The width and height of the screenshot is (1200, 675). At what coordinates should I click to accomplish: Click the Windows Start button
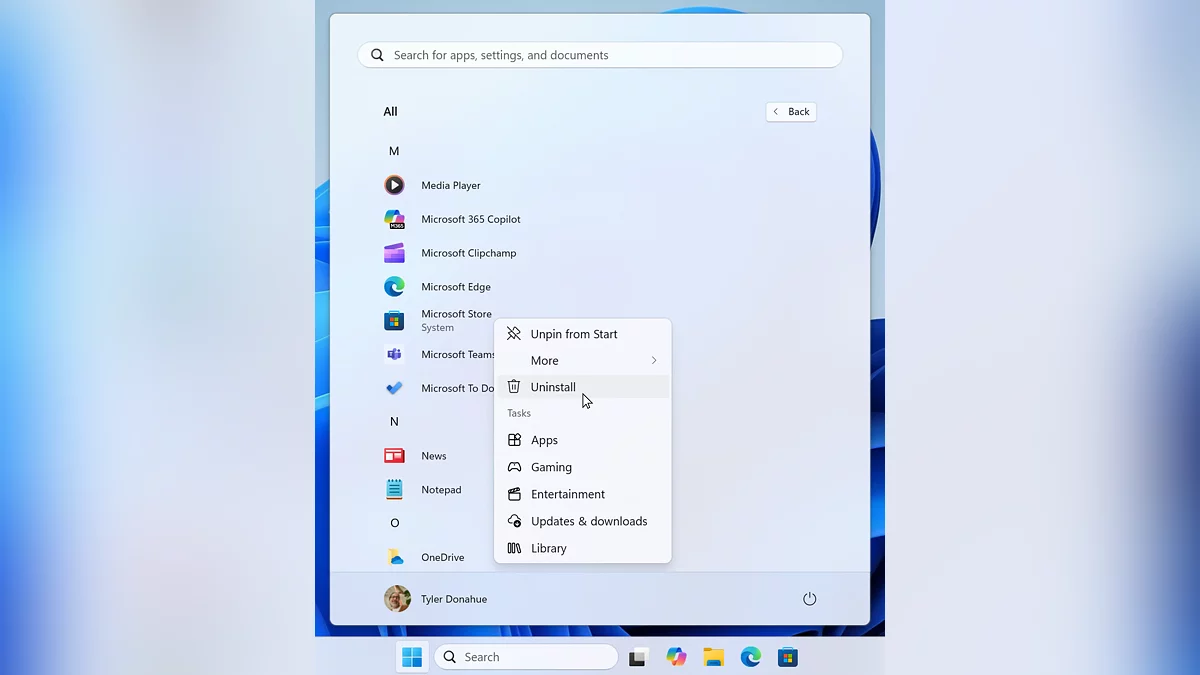(412, 657)
